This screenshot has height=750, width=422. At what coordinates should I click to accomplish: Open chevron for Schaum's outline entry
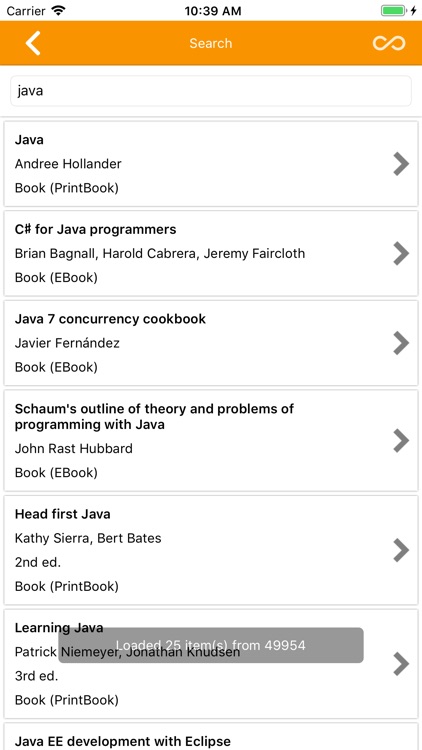[x=401, y=441]
